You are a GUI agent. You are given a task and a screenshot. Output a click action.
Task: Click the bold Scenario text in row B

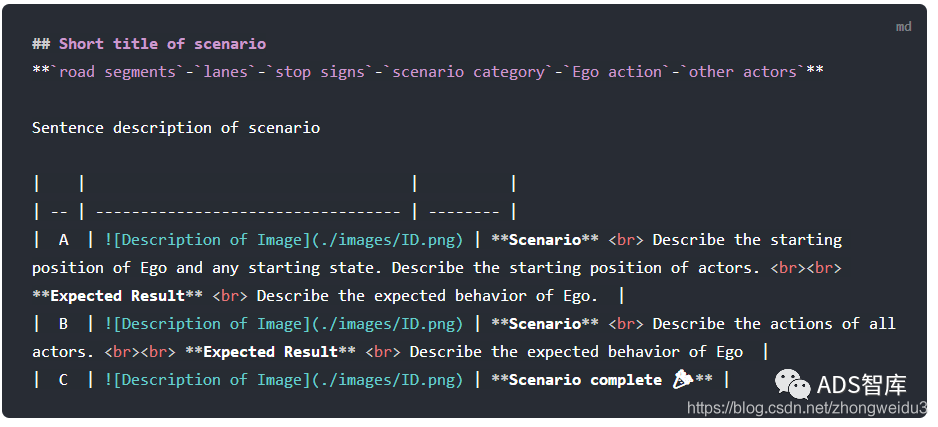[x=544, y=324]
